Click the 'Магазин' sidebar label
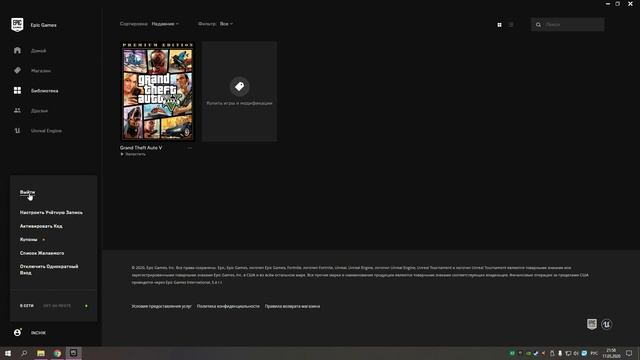Screen dimensions: 640x360 41,71
